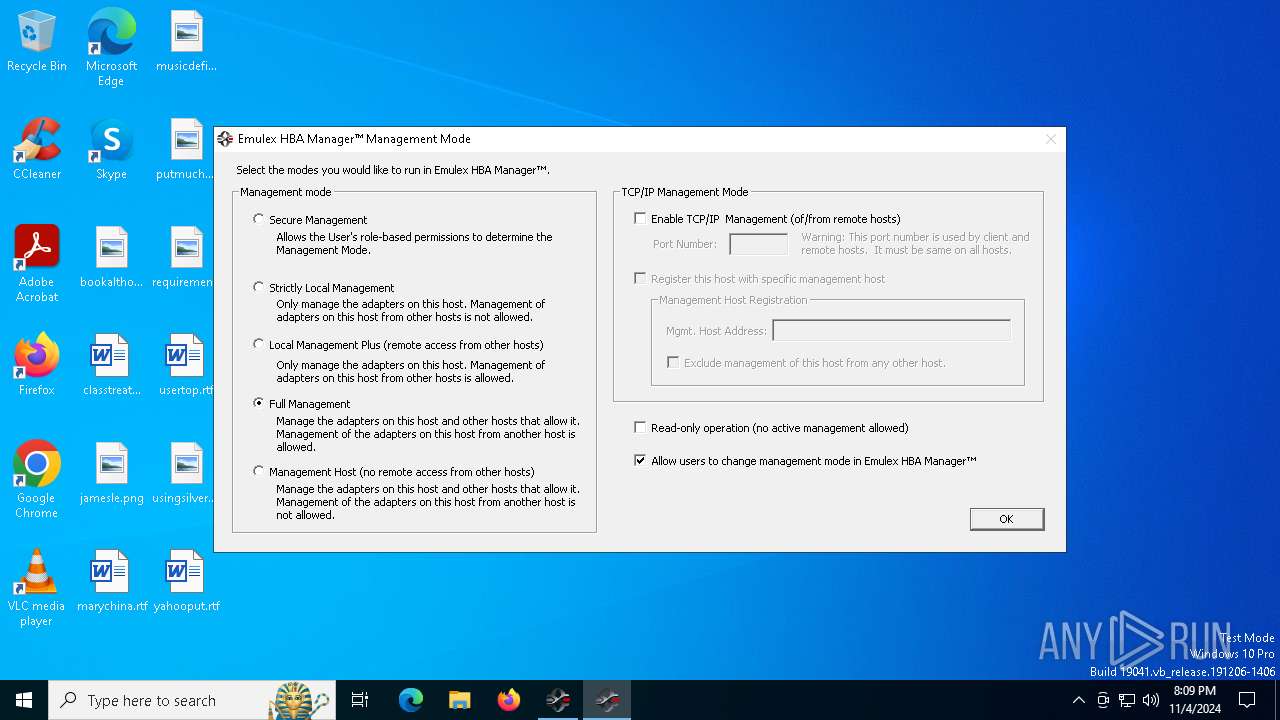The image size is (1280, 720).
Task: Select the marychina.rtf document icon
Action: (x=111, y=582)
